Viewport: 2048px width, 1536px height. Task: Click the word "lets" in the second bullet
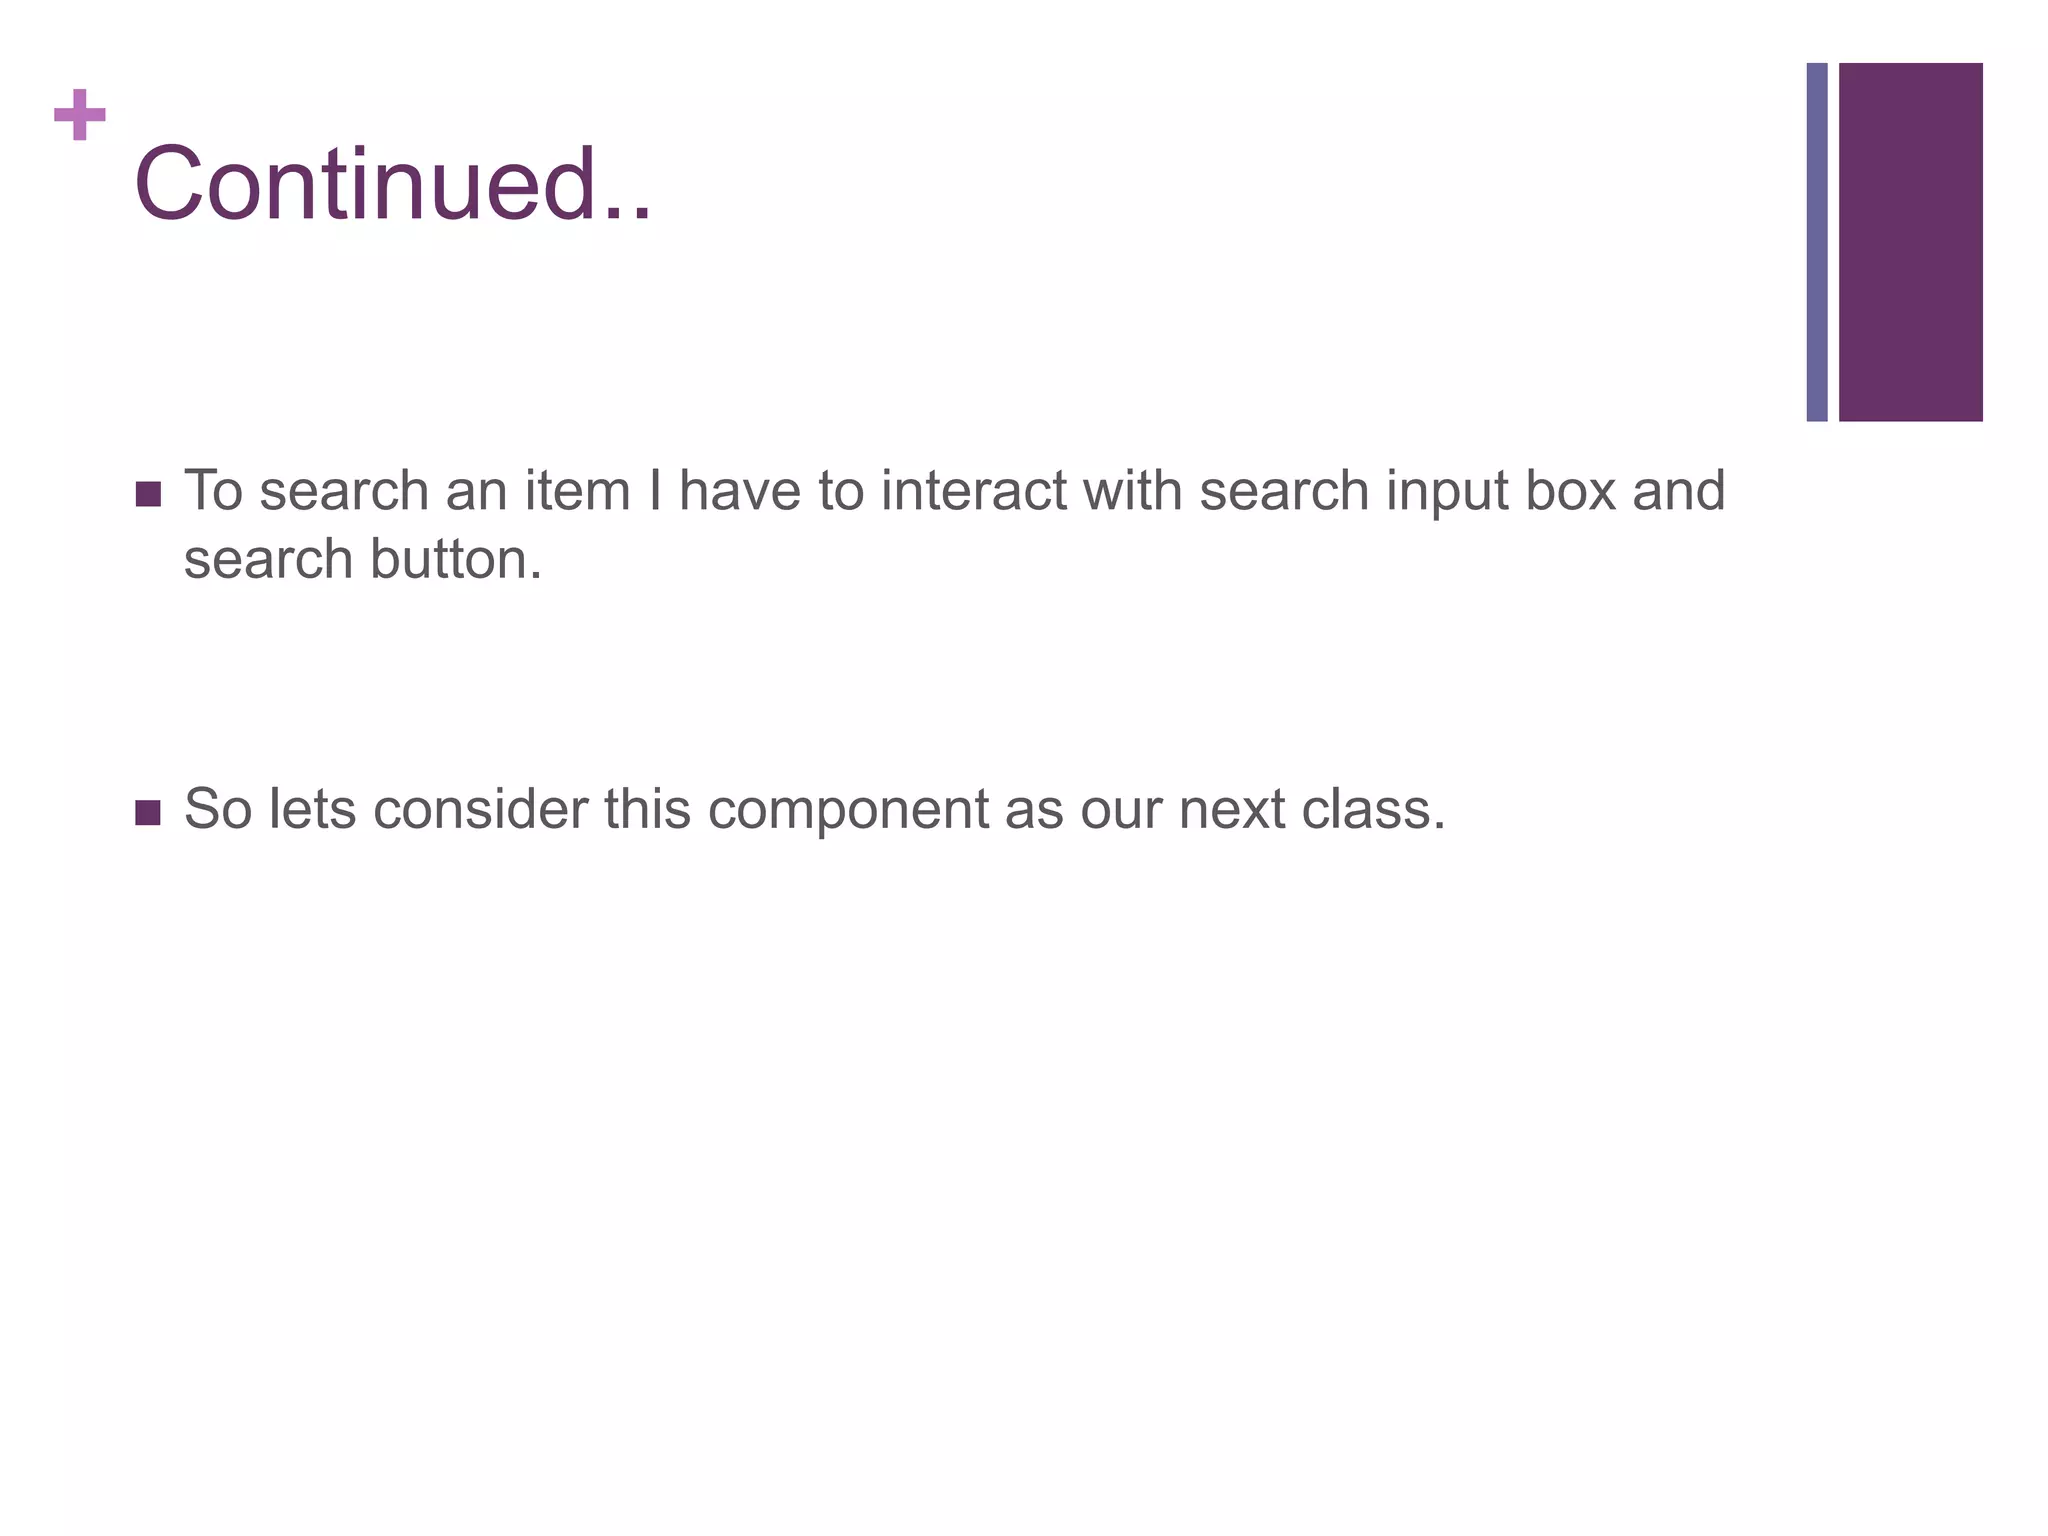(312, 809)
